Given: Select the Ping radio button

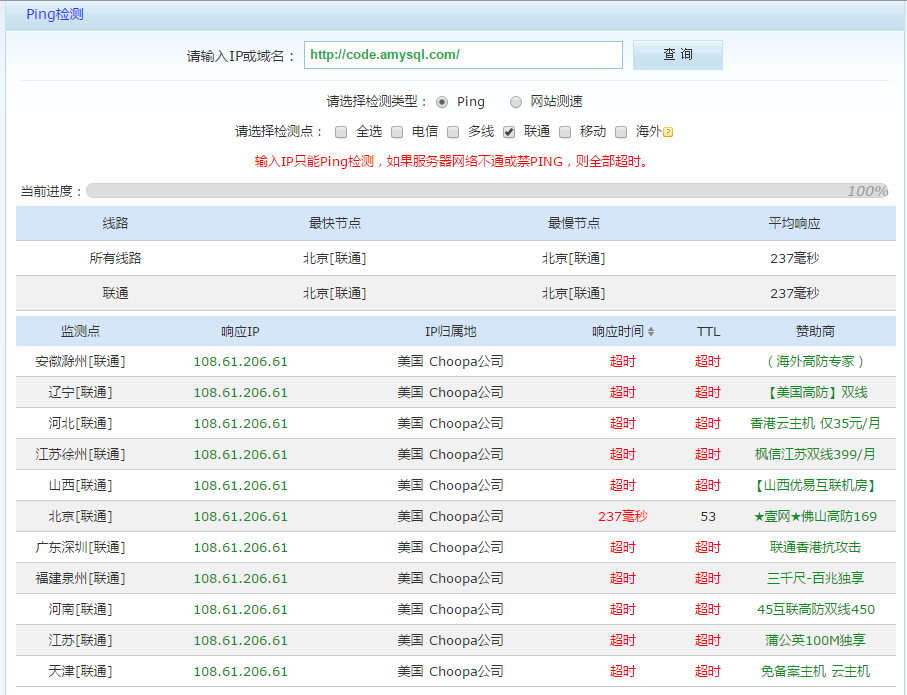Looking at the screenshot, I should [442, 102].
